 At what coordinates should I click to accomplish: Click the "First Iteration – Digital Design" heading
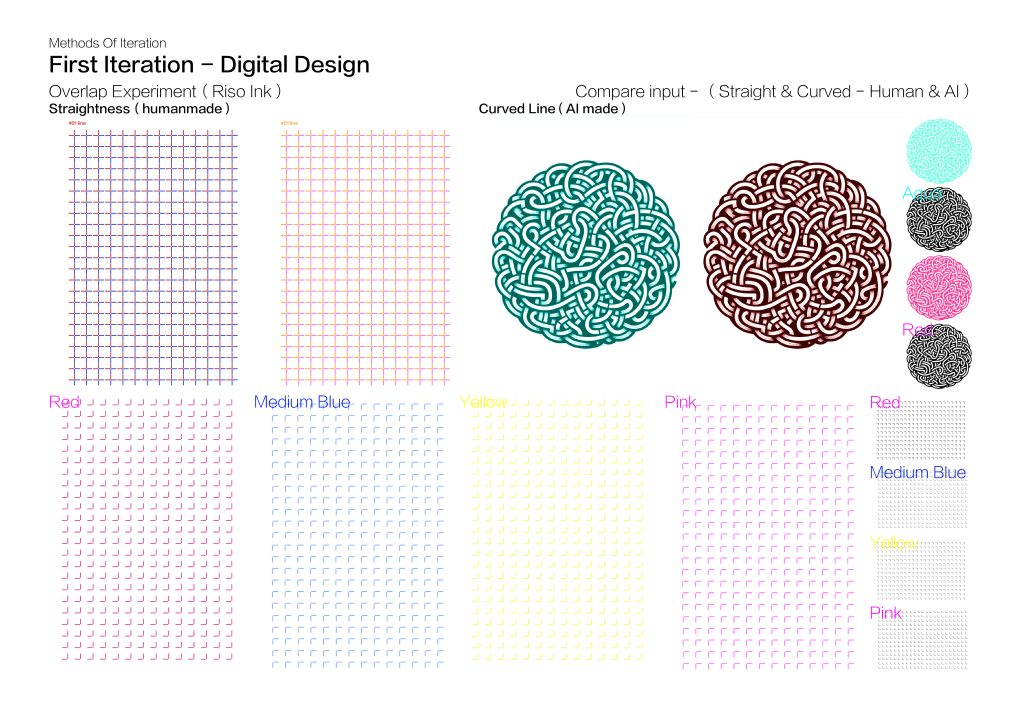(x=209, y=65)
